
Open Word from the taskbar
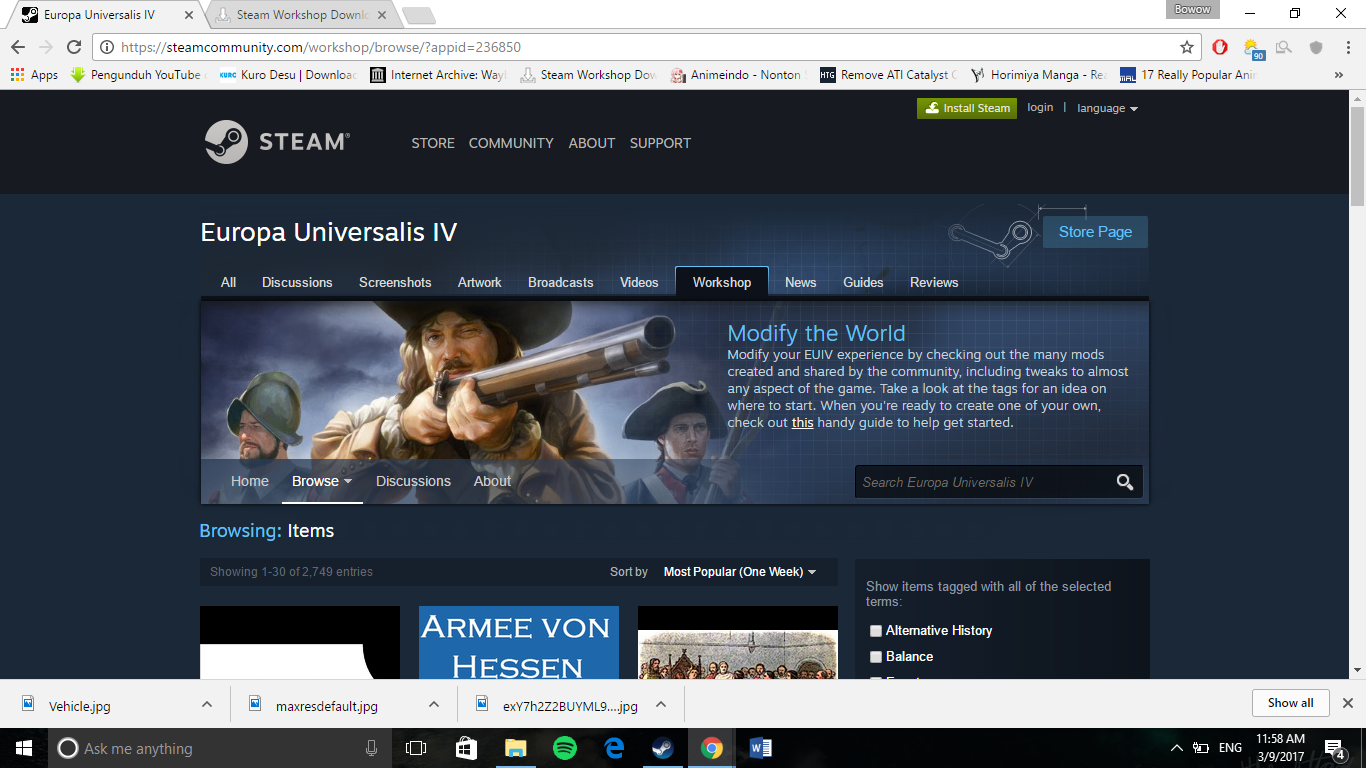[760, 748]
